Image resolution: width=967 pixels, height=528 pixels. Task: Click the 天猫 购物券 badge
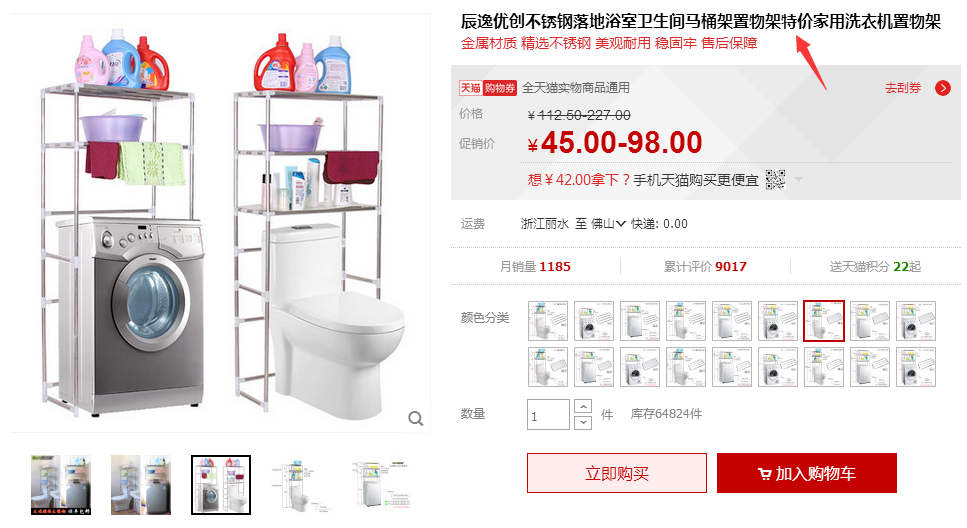[x=487, y=88]
